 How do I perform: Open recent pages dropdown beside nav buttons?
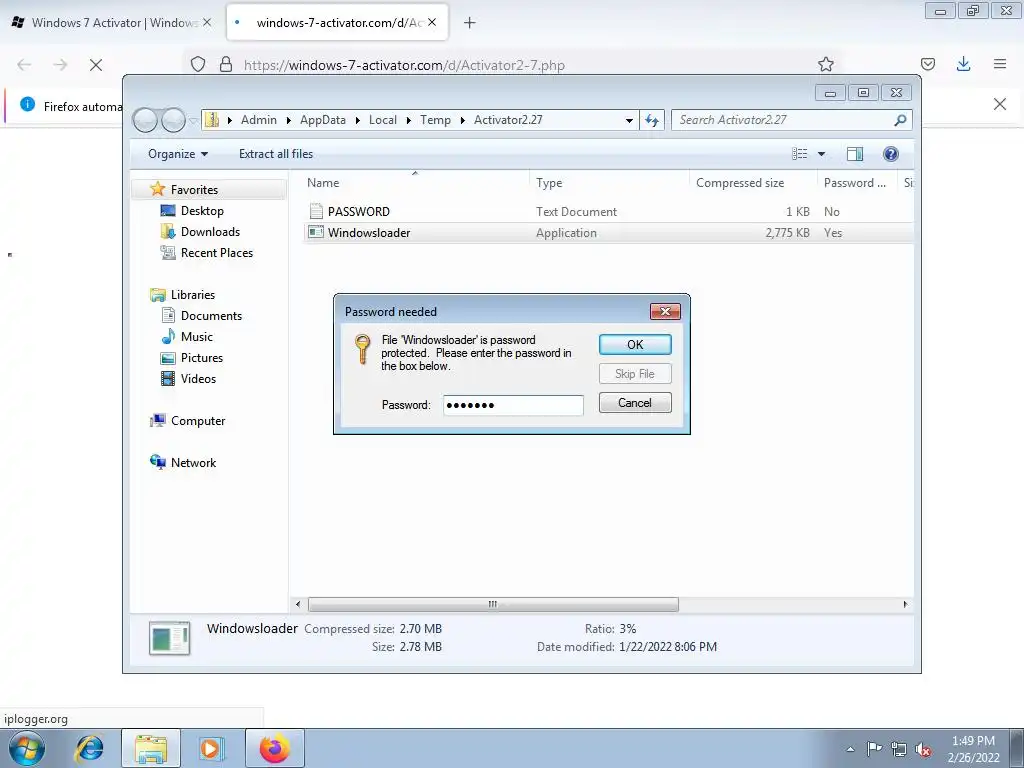click(193, 120)
